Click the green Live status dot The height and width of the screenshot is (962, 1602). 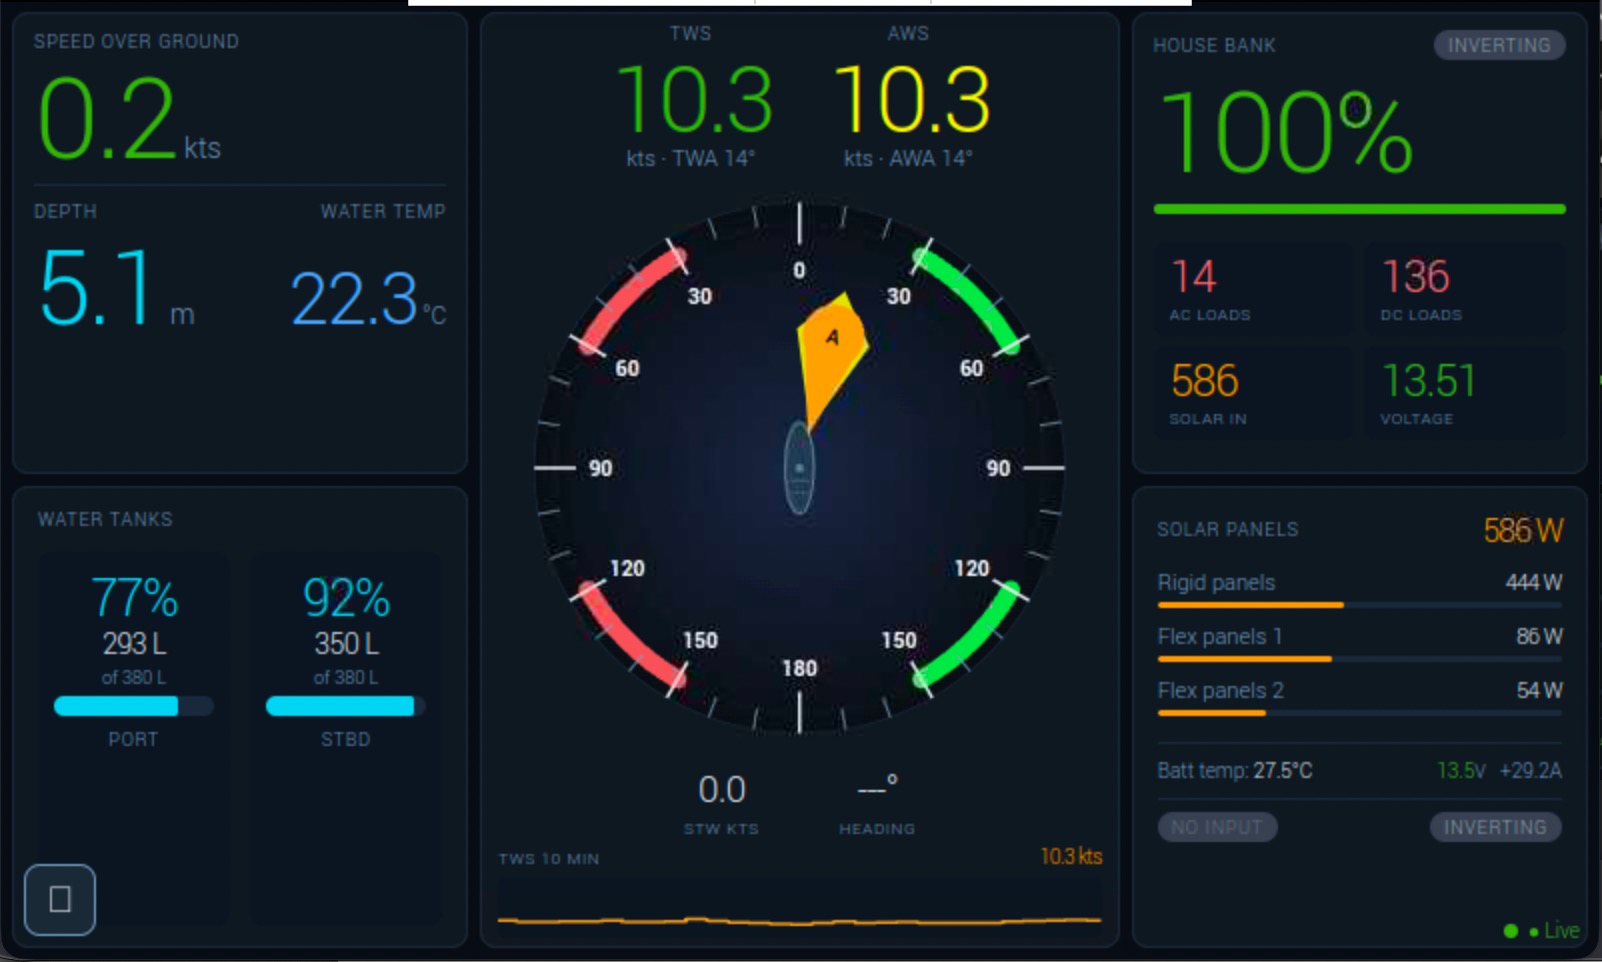point(1511,931)
